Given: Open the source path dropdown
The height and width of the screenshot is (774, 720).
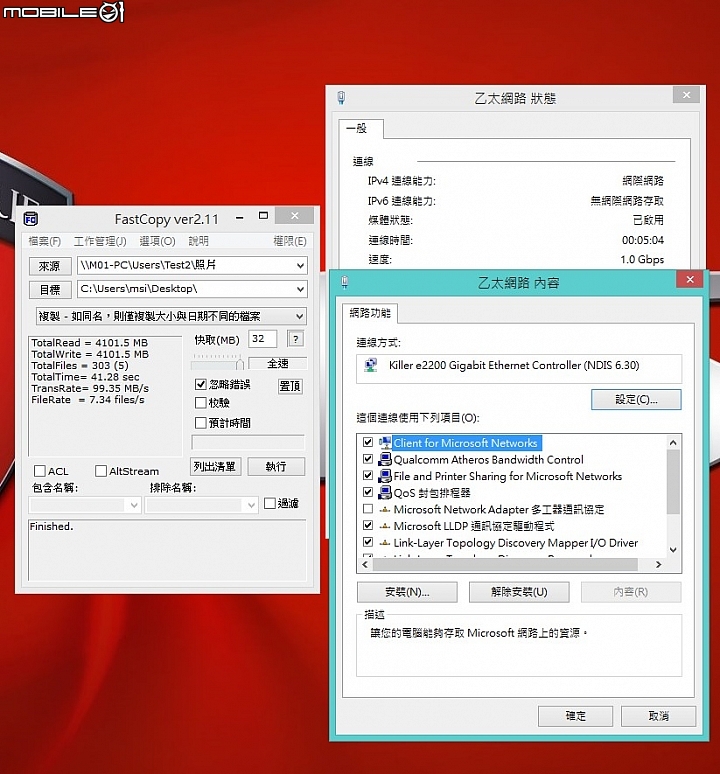Looking at the screenshot, I should pyautogui.click(x=300, y=266).
